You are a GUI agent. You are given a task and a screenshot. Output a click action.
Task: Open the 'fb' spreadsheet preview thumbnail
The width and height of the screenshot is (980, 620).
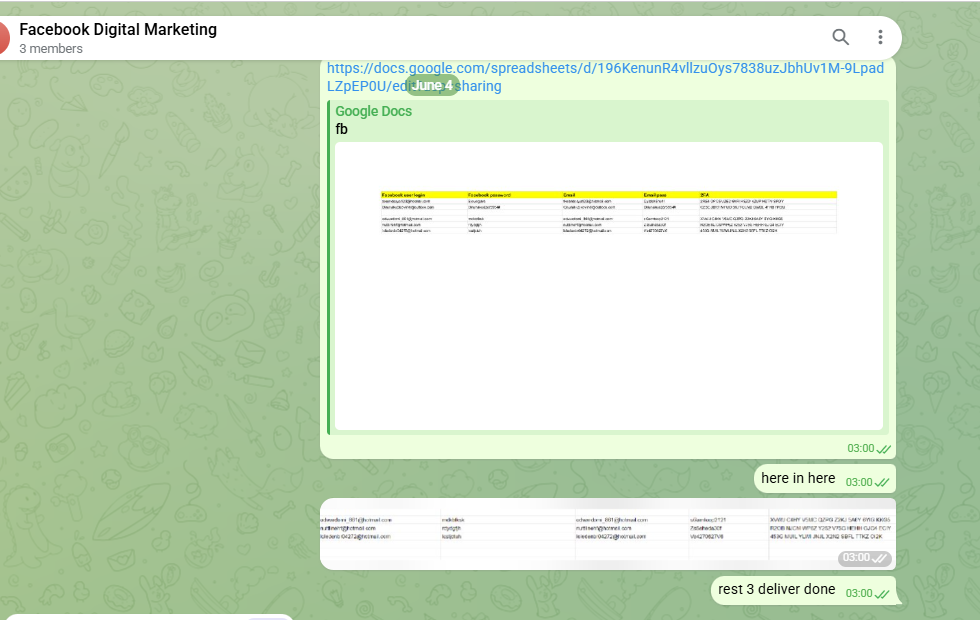pyautogui.click(x=609, y=286)
